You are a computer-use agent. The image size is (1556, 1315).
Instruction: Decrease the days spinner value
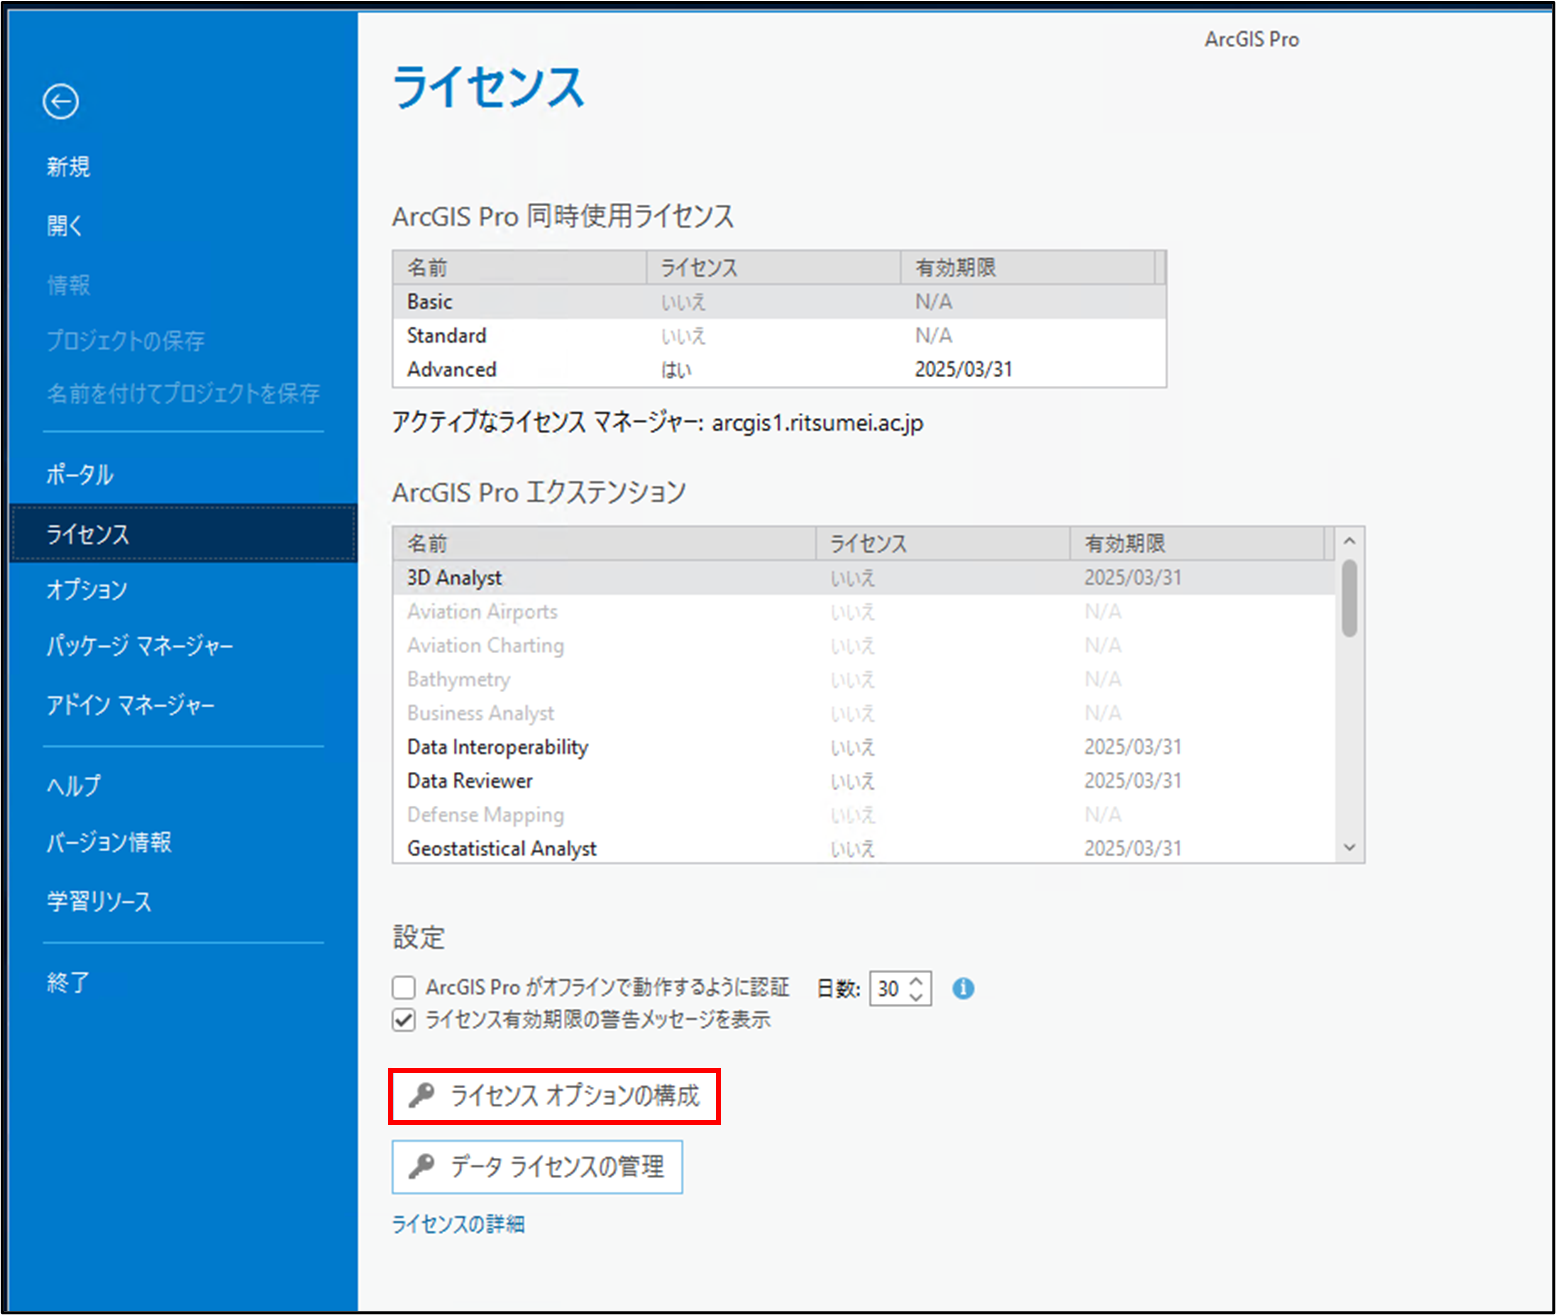coord(916,996)
